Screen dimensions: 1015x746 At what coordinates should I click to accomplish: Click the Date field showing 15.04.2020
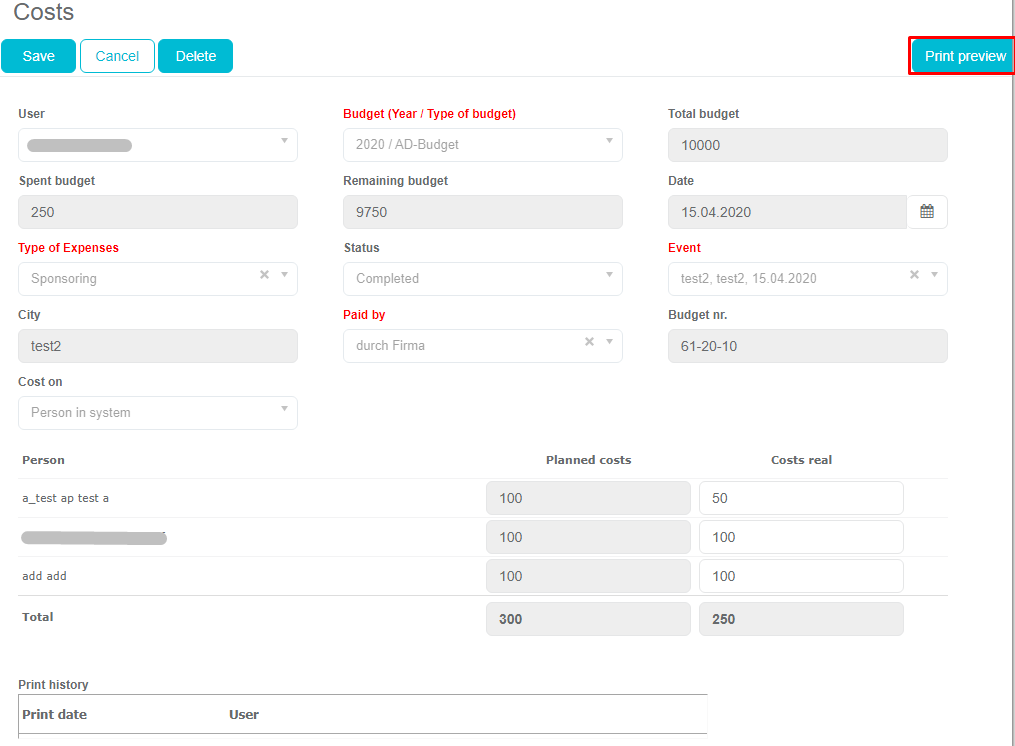(787, 212)
